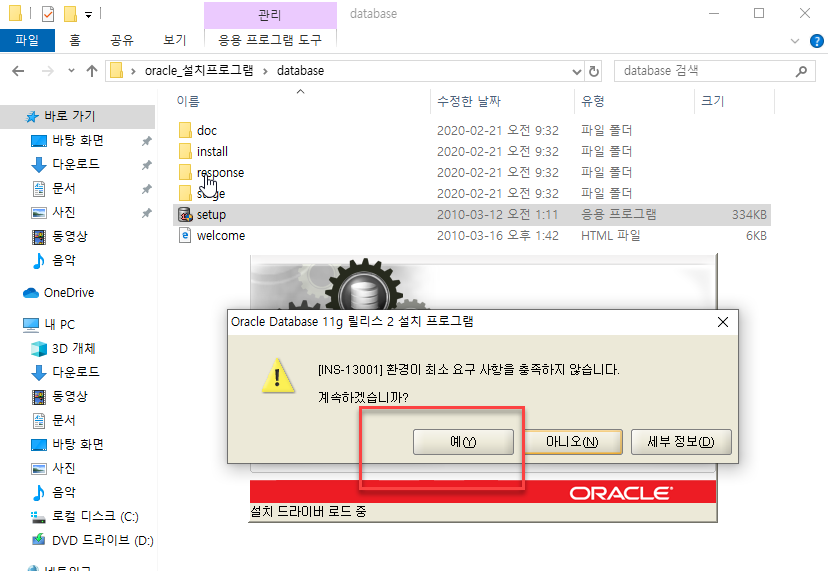Click the yellow warning icon in the dialog

pyautogui.click(x=278, y=376)
